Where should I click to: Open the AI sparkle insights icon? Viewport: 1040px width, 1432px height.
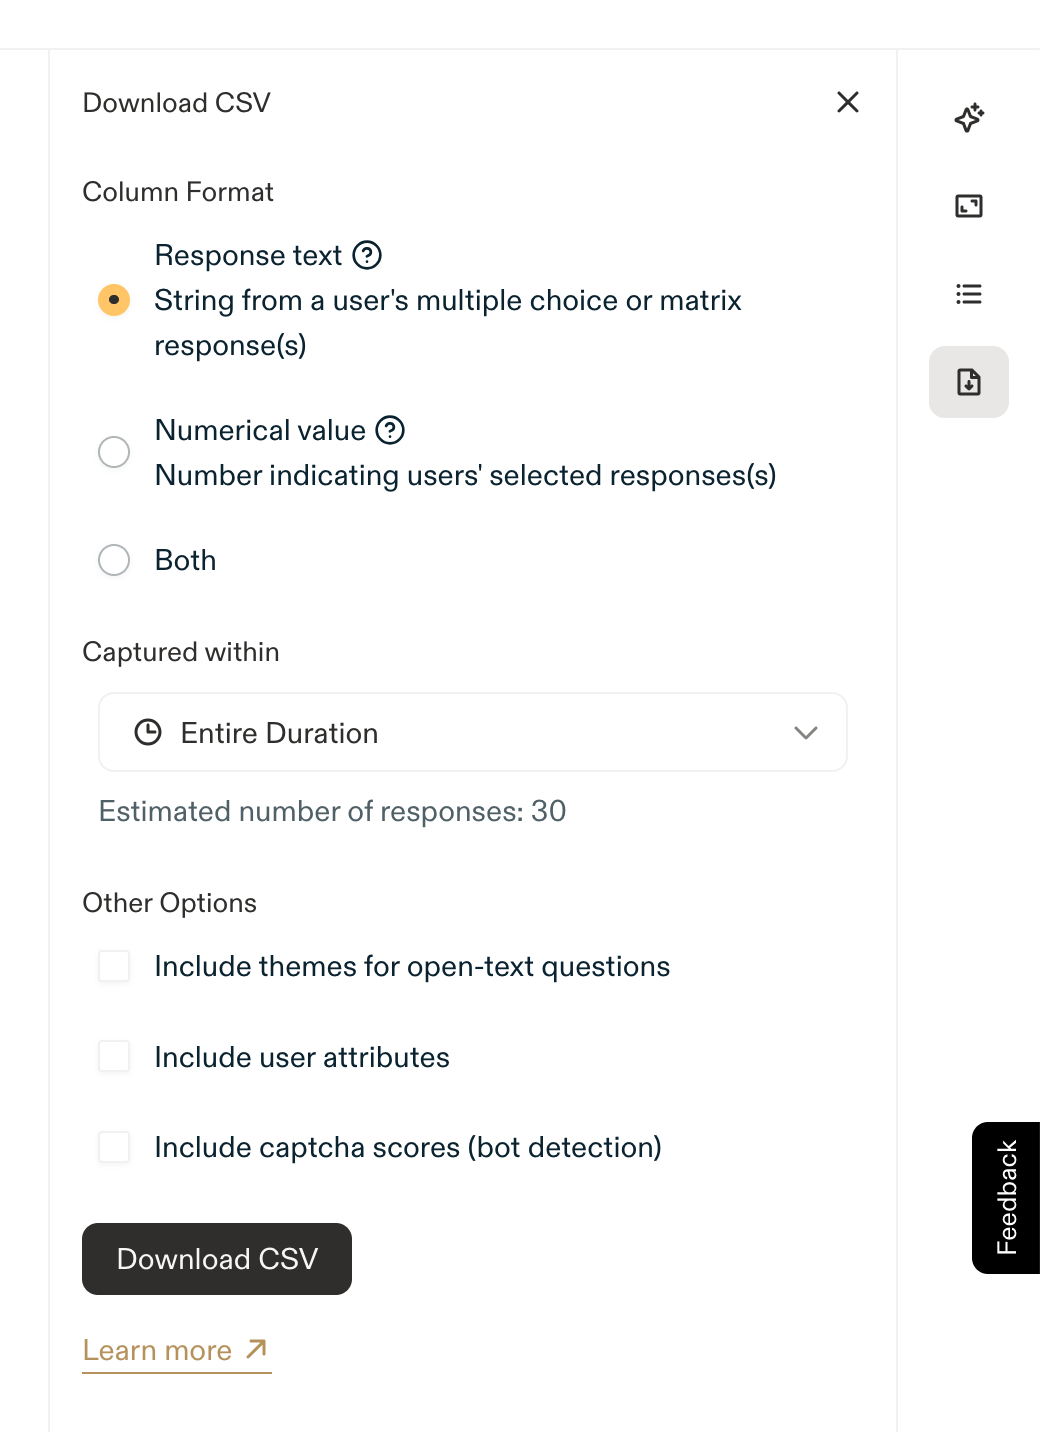click(969, 118)
